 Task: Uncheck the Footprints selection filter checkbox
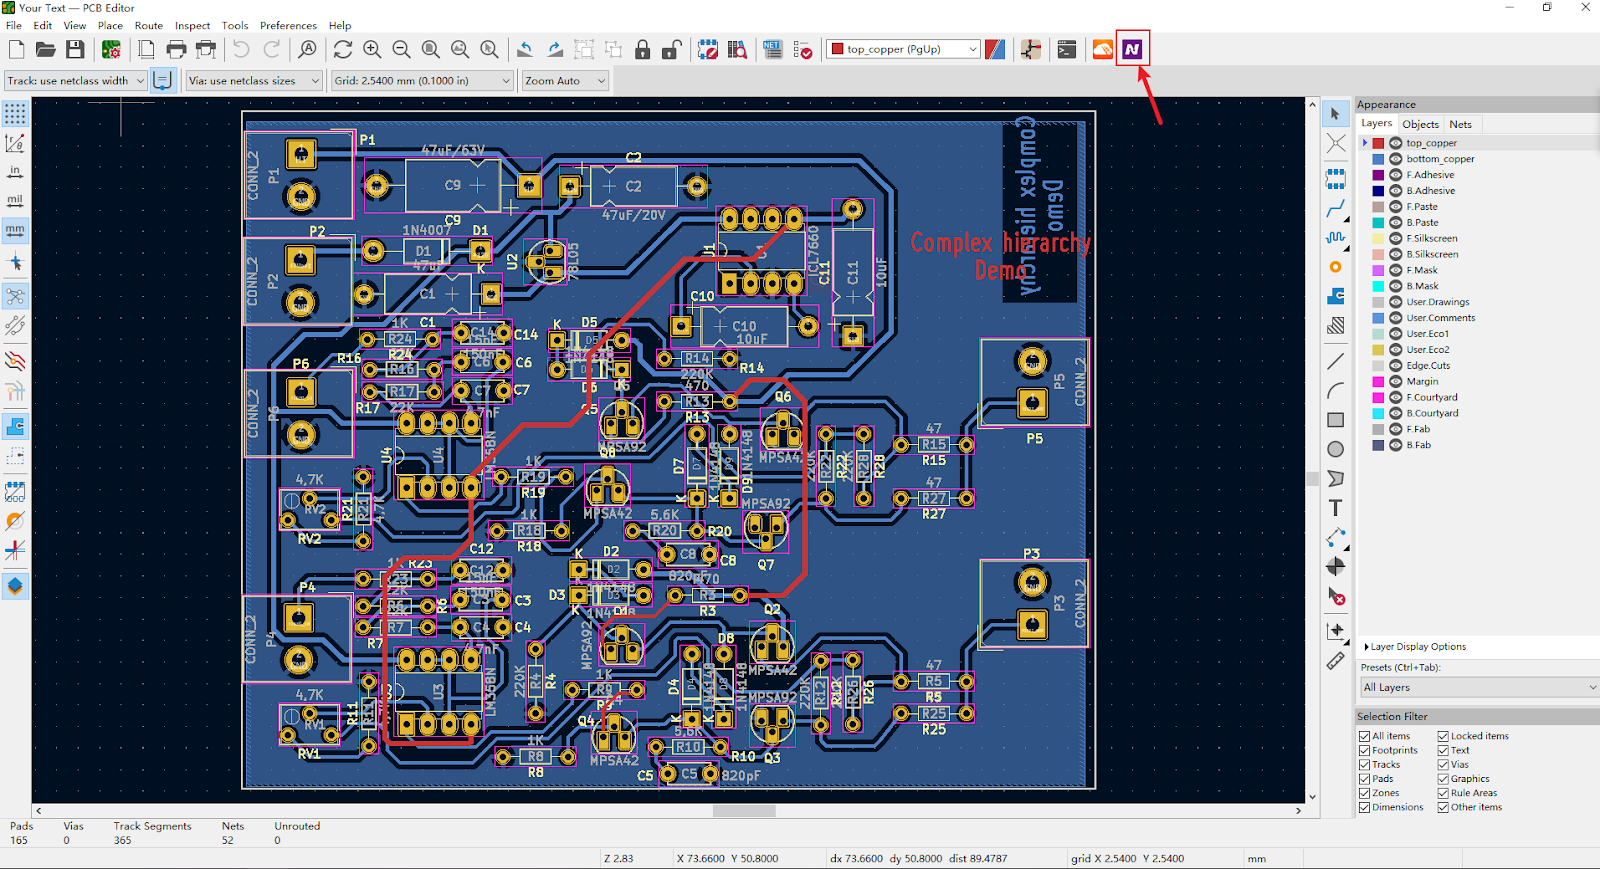point(1365,750)
